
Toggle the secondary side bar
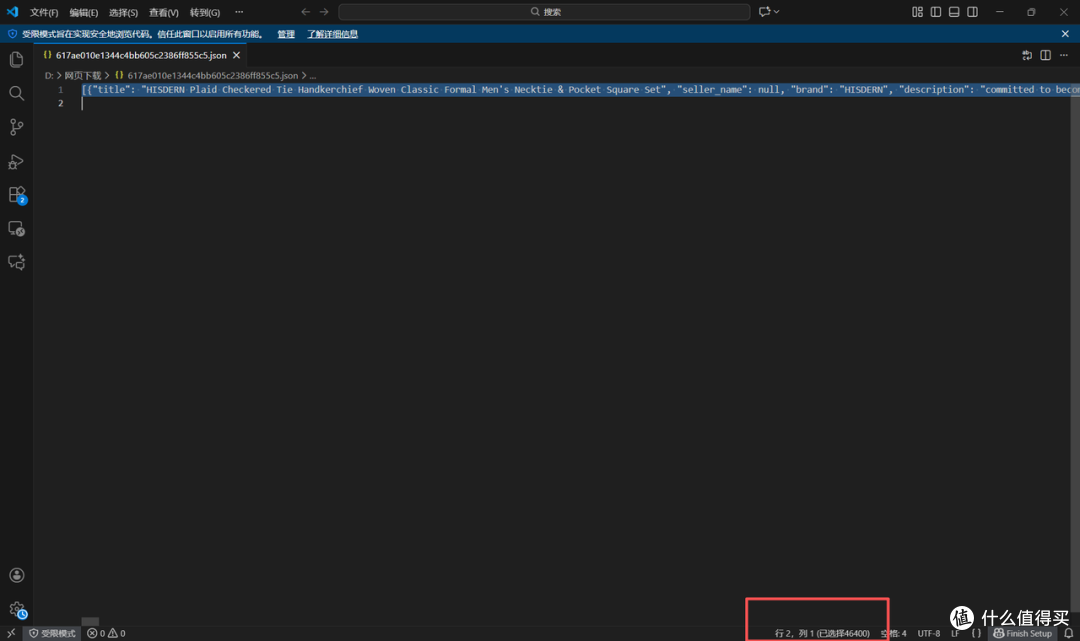973,12
